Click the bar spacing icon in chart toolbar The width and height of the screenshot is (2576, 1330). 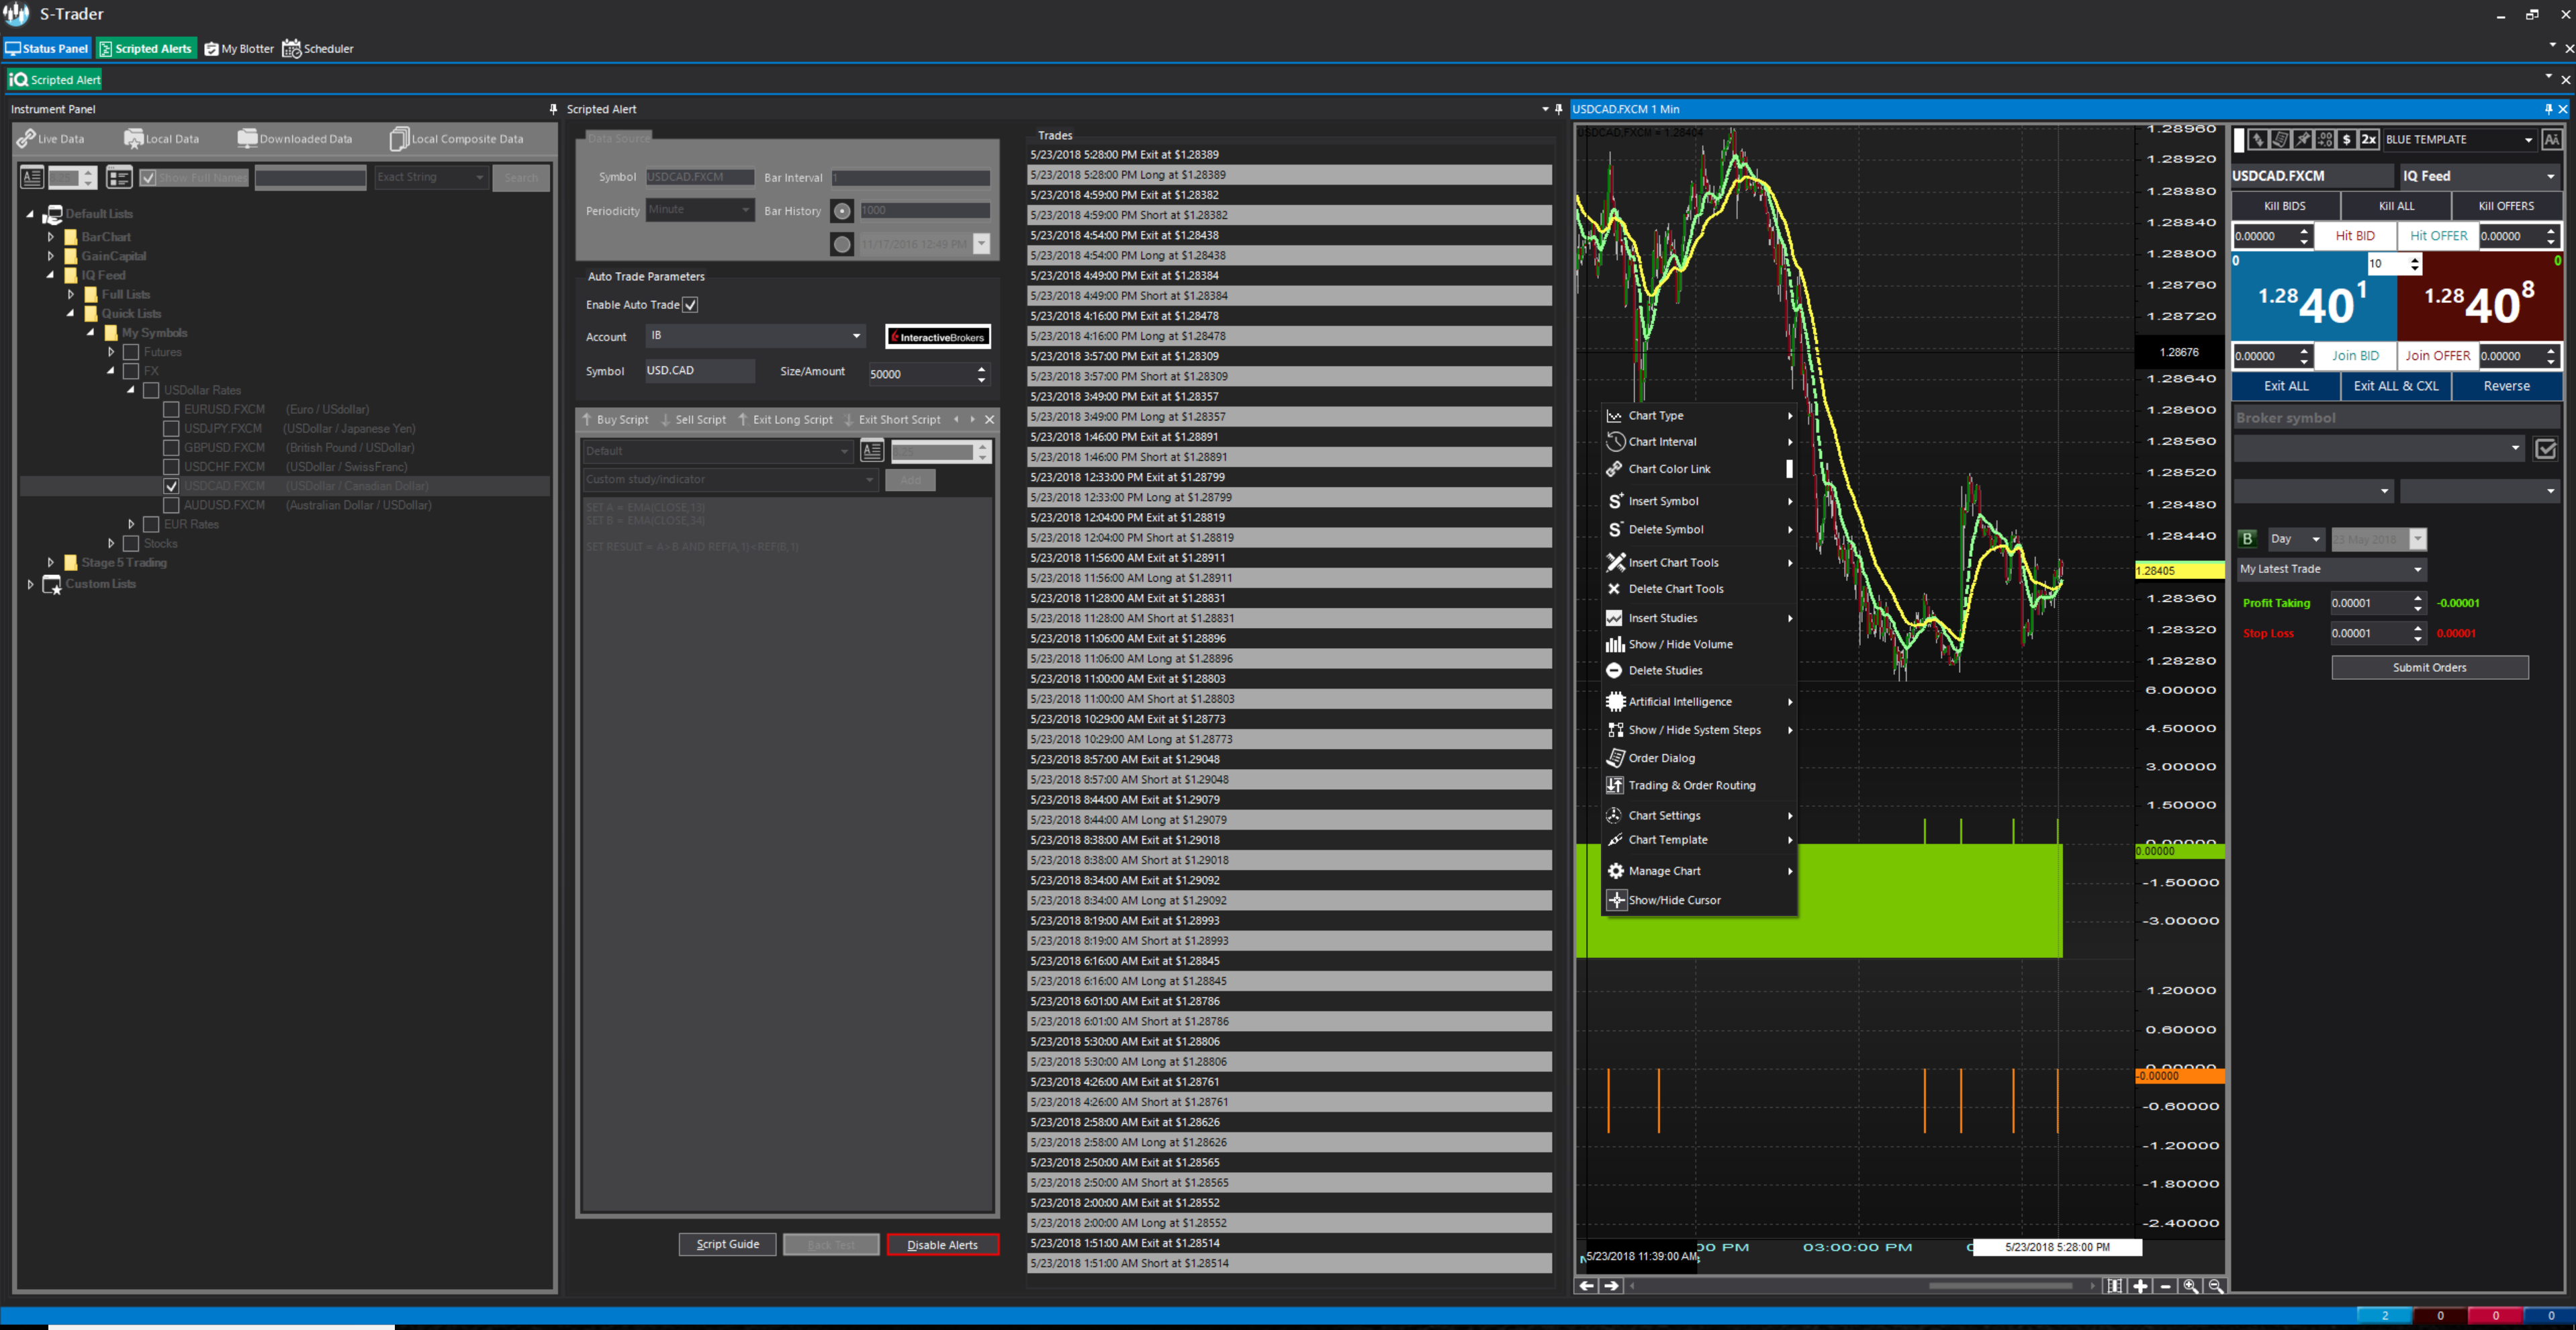(x=2114, y=1286)
